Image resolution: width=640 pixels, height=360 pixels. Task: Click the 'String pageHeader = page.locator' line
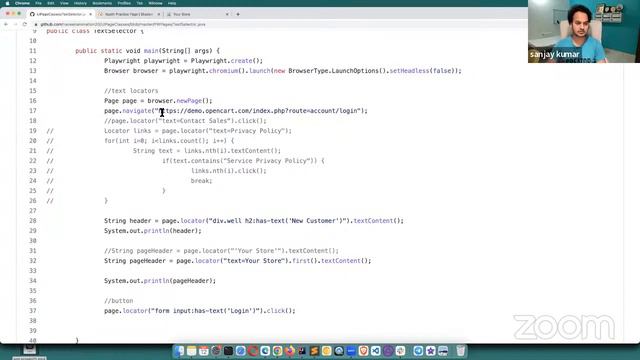(238, 261)
